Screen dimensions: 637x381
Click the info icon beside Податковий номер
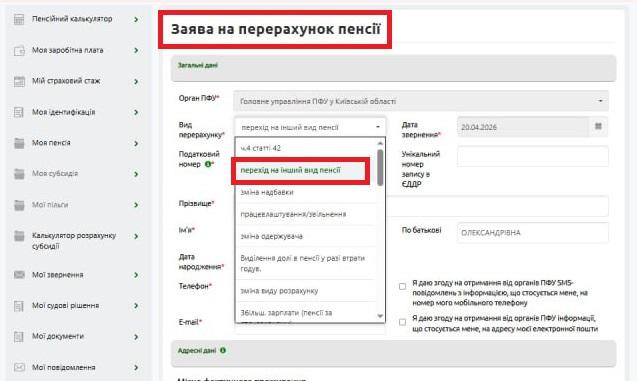[x=208, y=164]
